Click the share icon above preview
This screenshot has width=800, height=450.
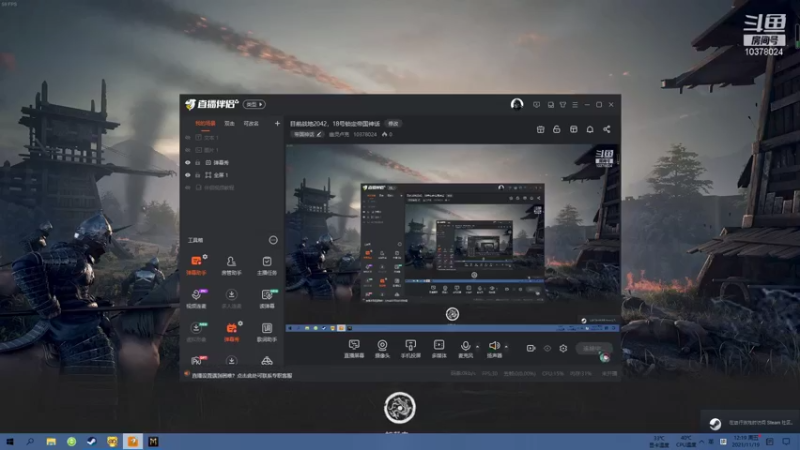click(x=607, y=130)
